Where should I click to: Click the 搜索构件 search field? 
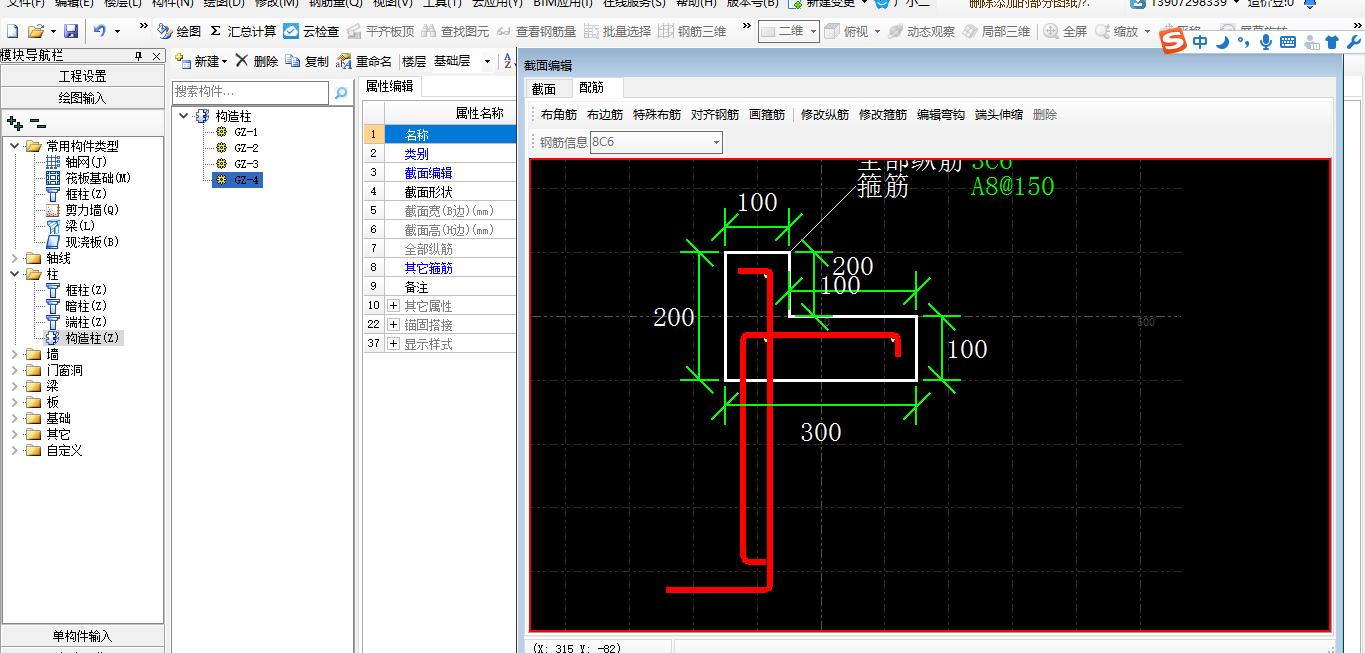point(251,92)
